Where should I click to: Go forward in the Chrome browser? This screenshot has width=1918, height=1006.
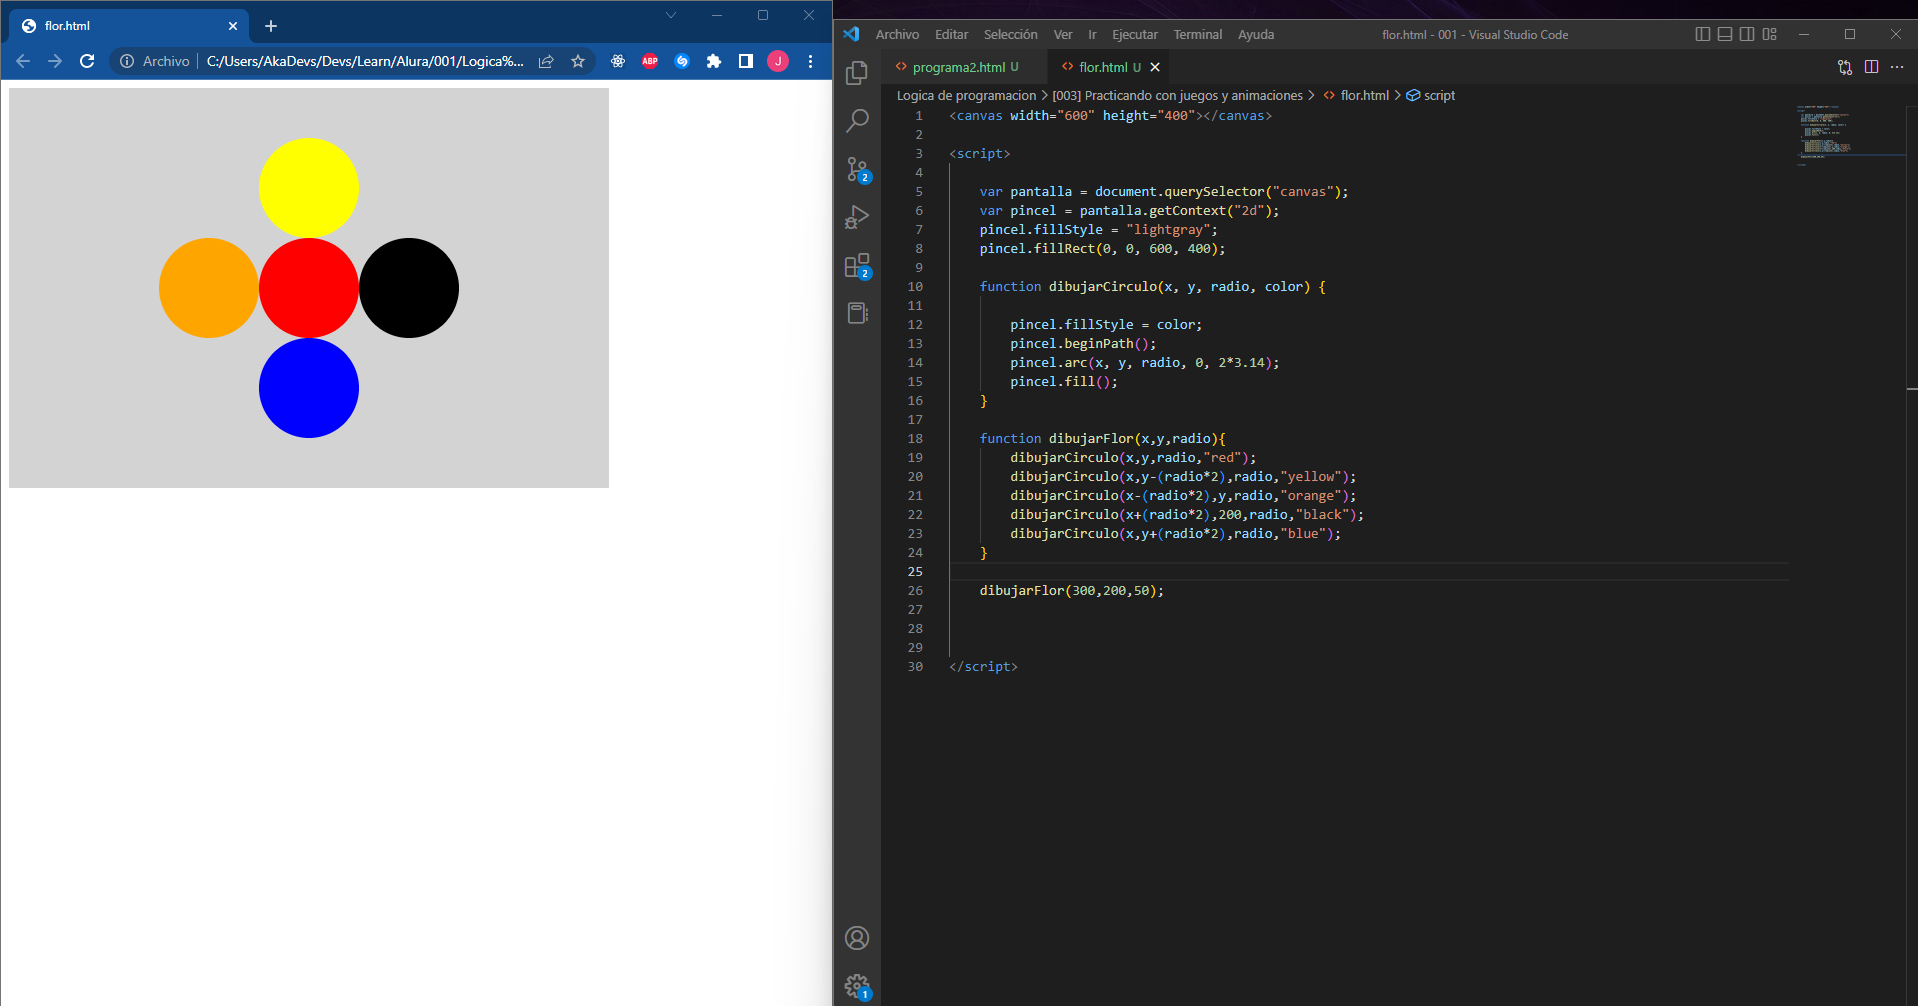click(55, 61)
